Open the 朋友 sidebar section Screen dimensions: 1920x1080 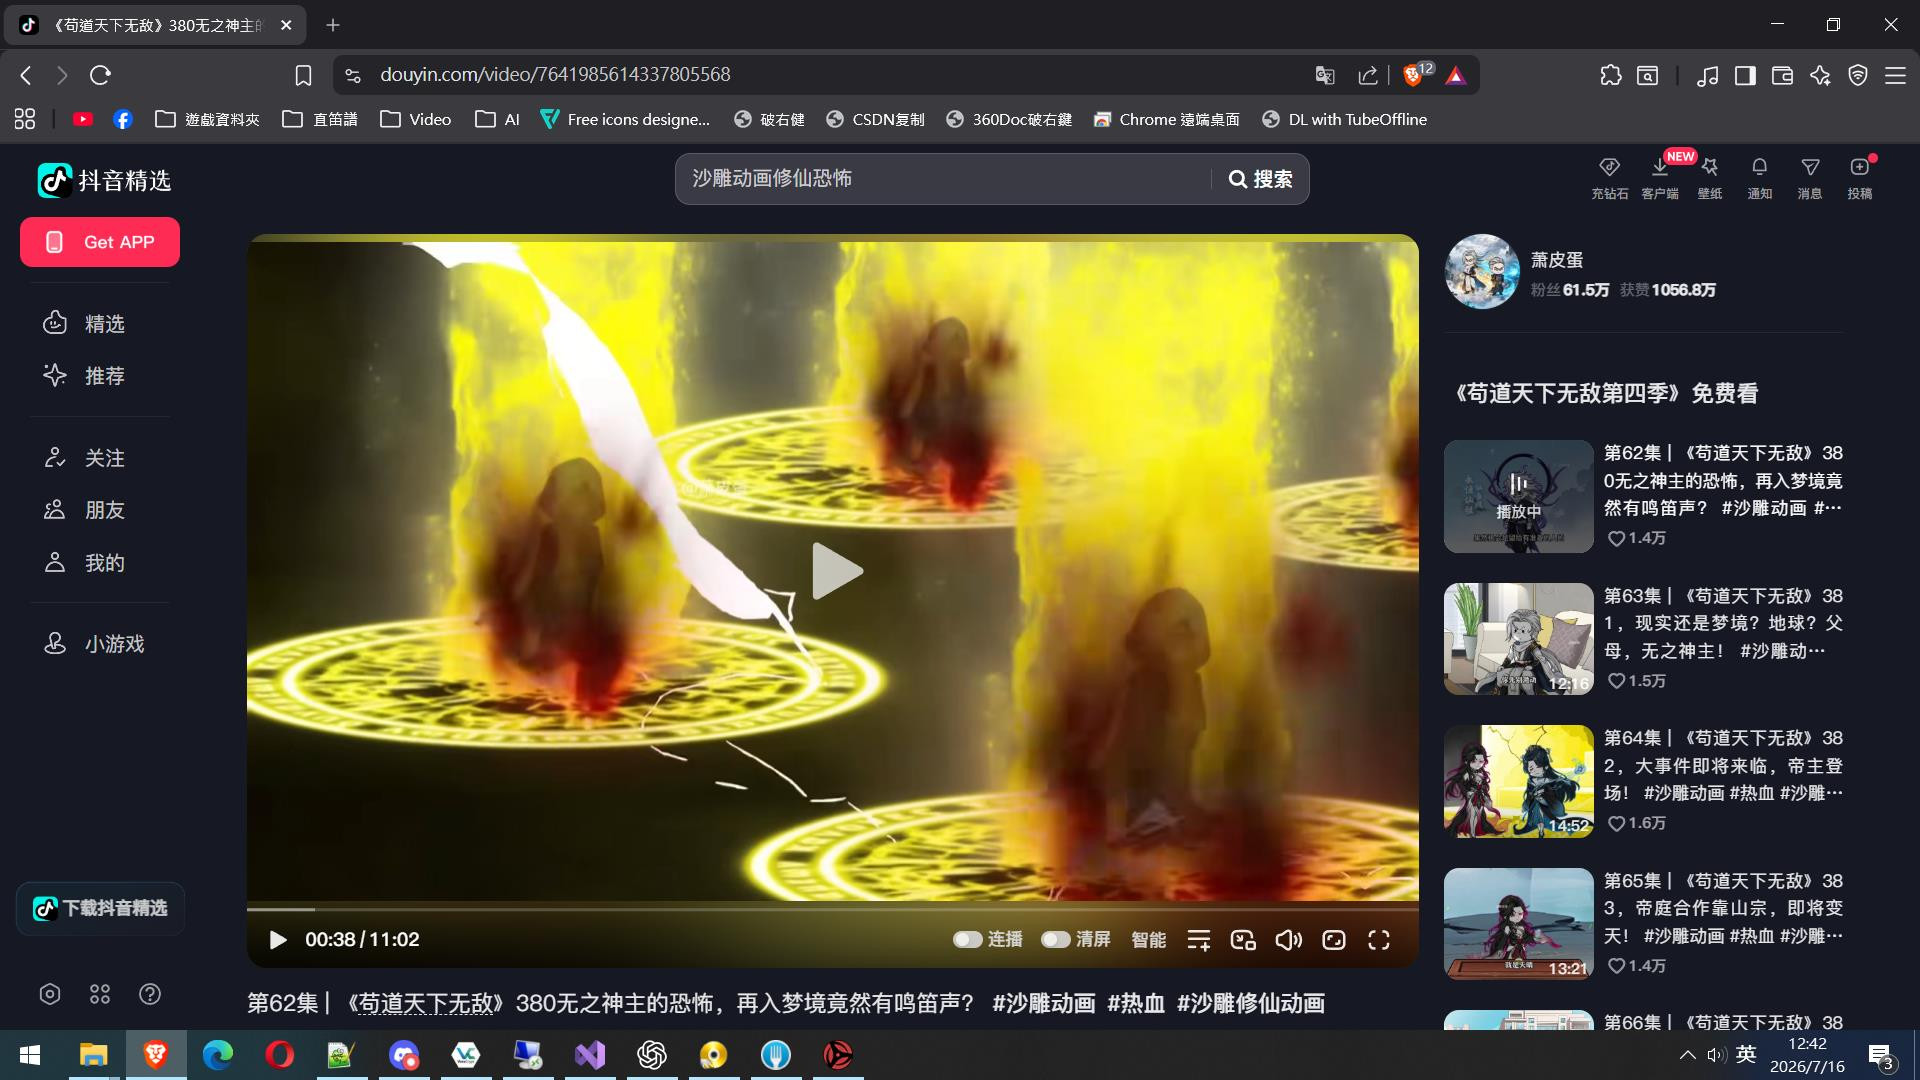pos(84,510)
